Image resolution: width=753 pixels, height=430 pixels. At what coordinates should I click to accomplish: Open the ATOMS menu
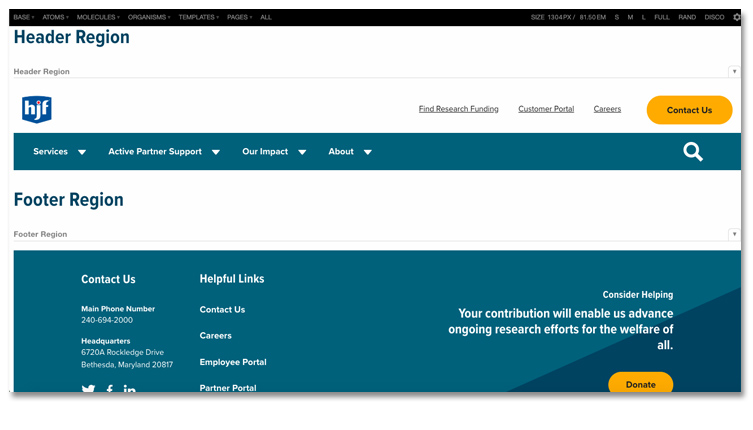[55, 17]
